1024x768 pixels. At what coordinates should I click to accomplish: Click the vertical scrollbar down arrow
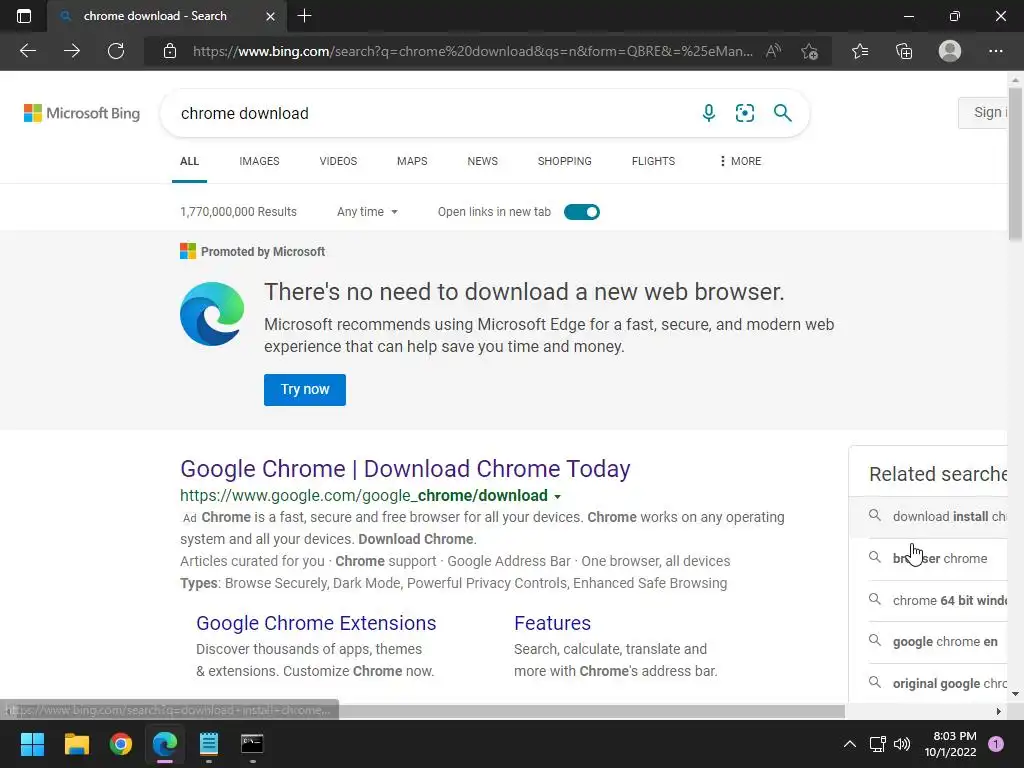[1015, 694]
